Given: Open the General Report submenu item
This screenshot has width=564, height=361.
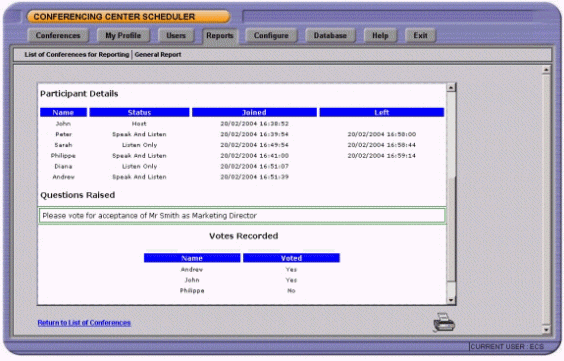Looking at the screenshot, I should [158, 55].
